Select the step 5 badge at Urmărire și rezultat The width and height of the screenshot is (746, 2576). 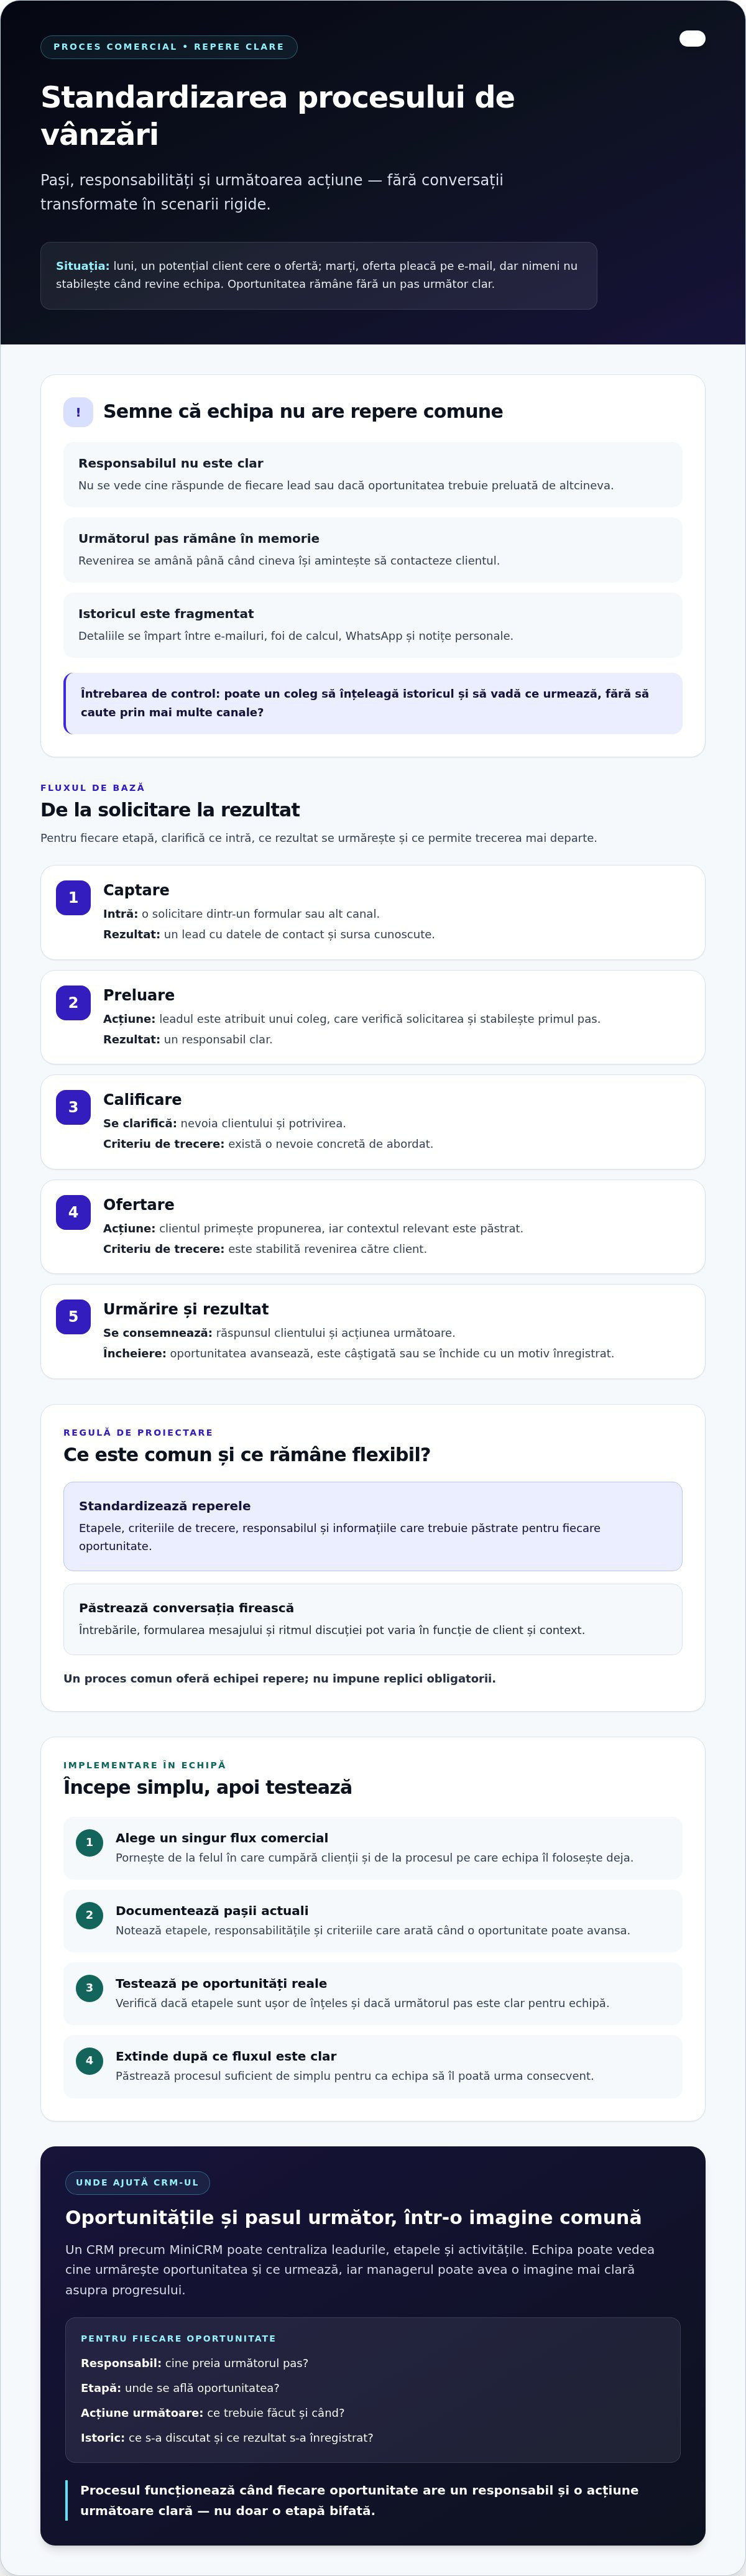tap(73, 1317)
